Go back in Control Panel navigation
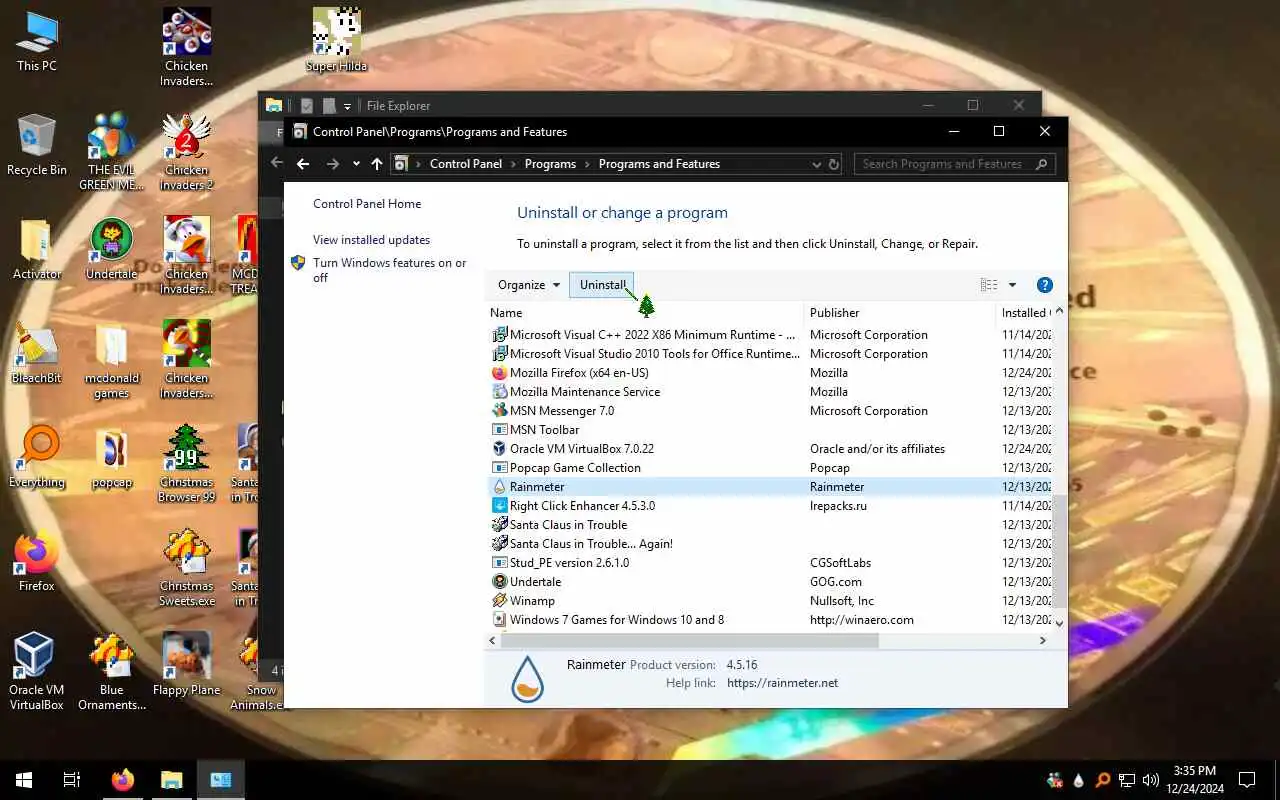 tap(303, 164)
